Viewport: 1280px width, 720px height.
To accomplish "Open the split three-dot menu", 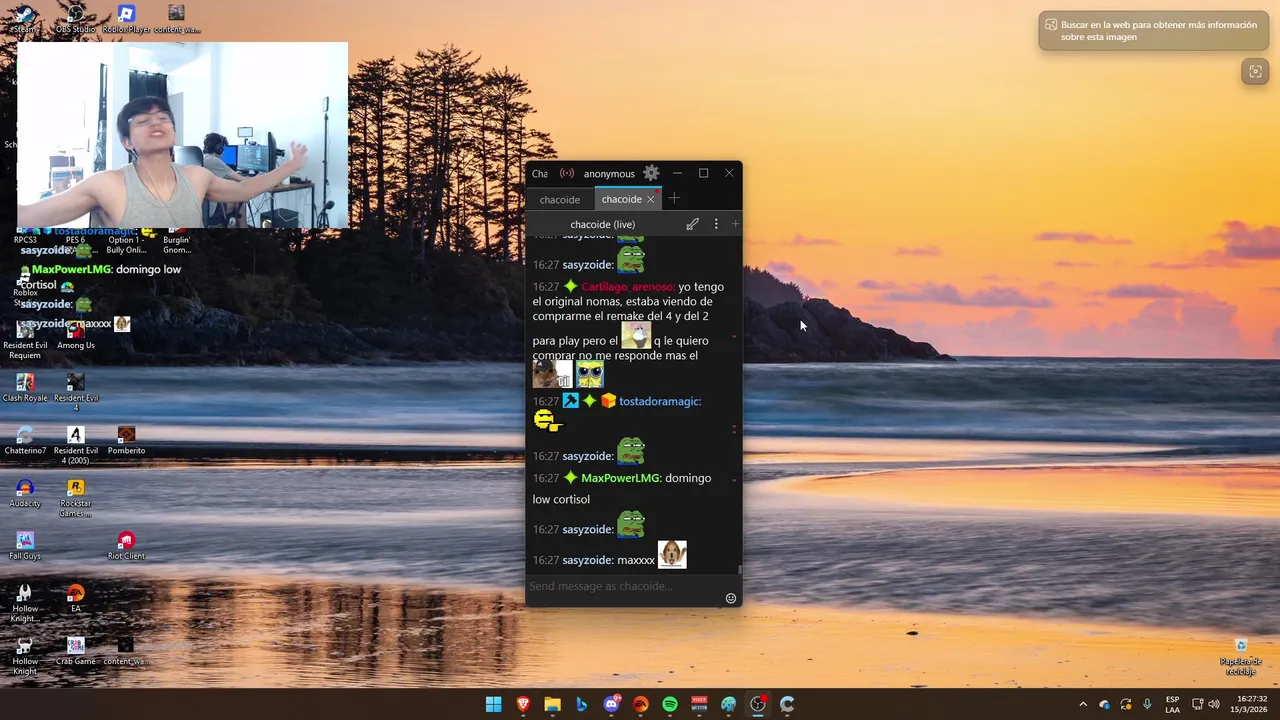I will 716,224.
